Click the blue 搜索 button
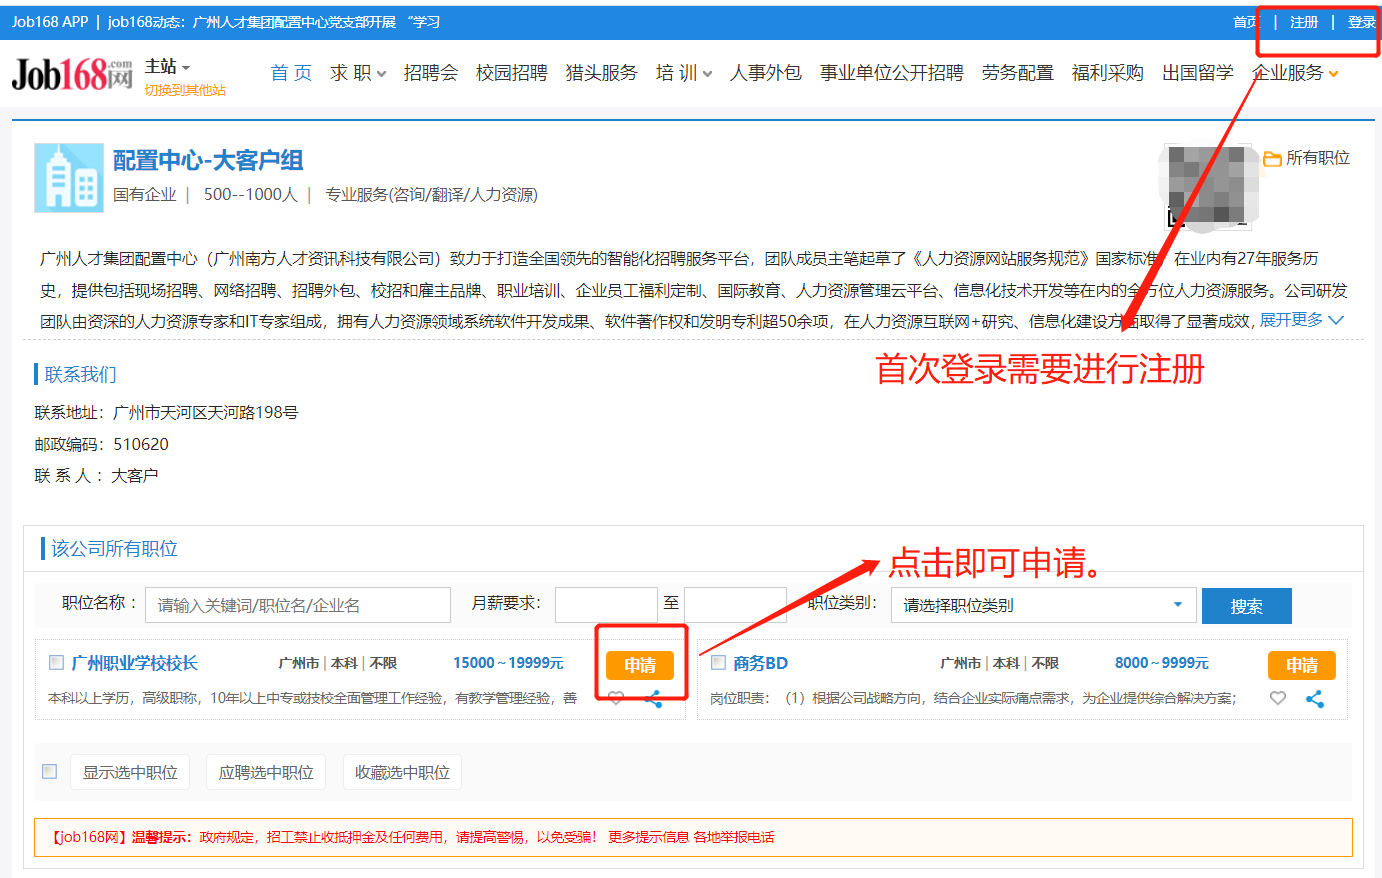1382x878 pixels. pyautogui.click(x=1247, y=606)
